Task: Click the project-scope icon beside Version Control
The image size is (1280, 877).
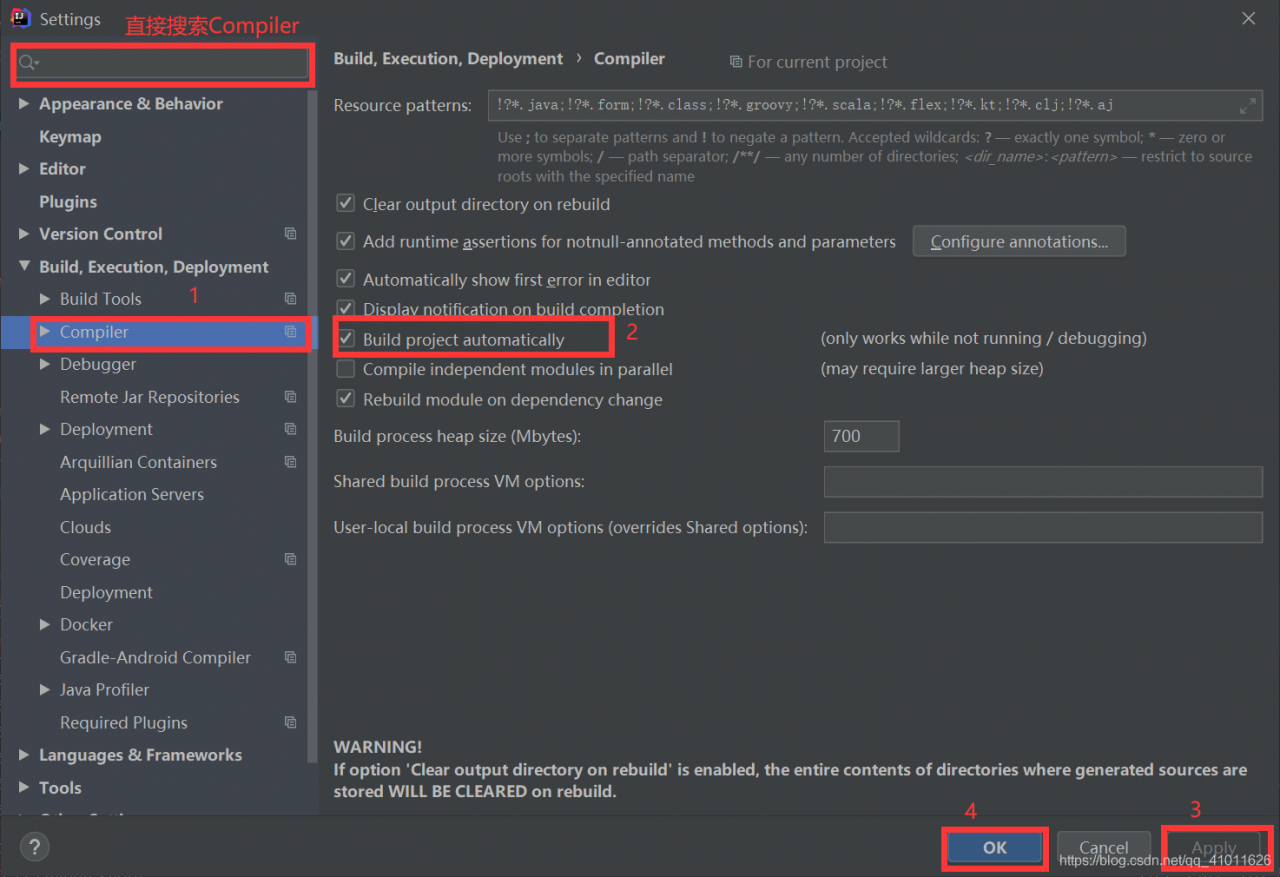Action: (x=290, y=234)
